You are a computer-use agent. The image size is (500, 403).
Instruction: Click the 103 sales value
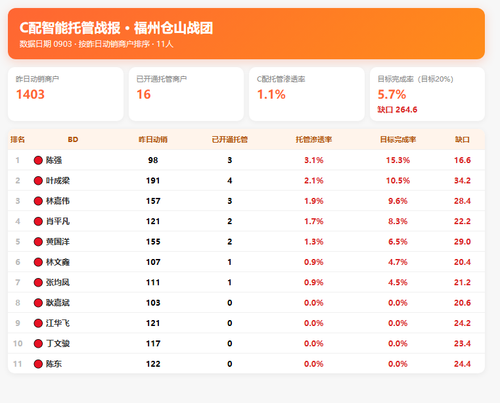pos(153,303)
